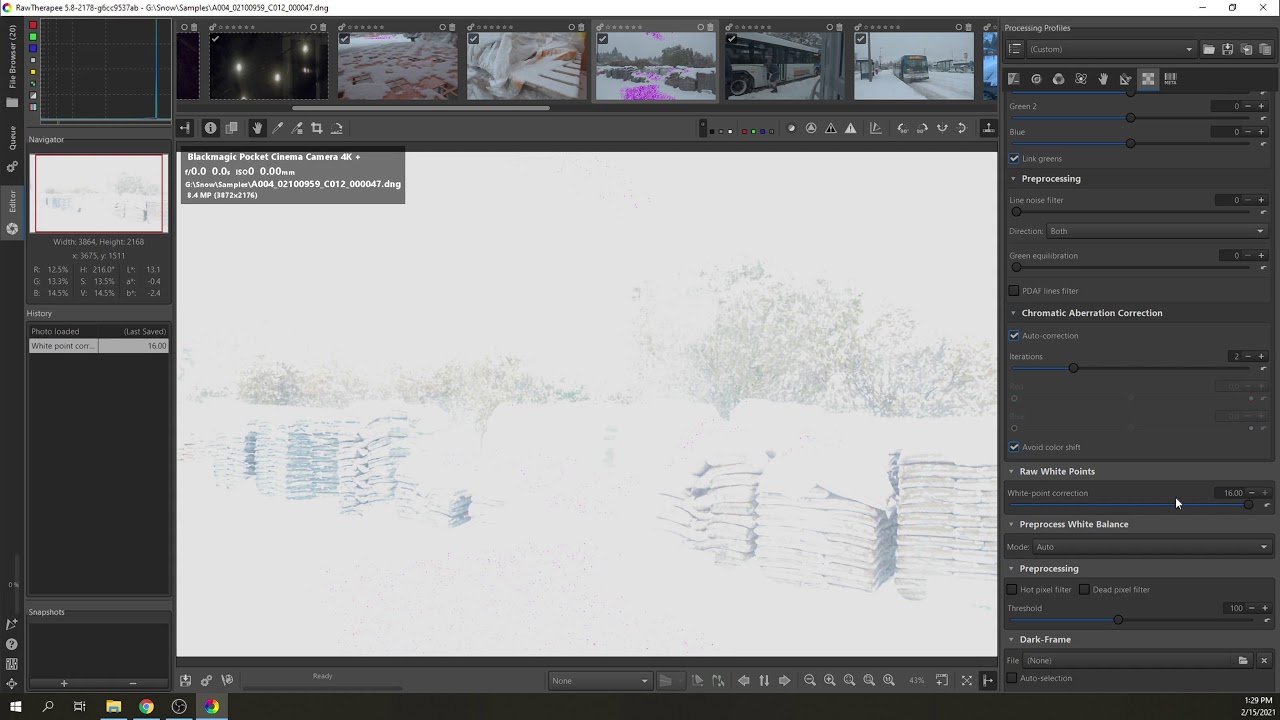Open the next image arrow
The width and height of the screenshot is (1280, 720).
tap(784, 680)
